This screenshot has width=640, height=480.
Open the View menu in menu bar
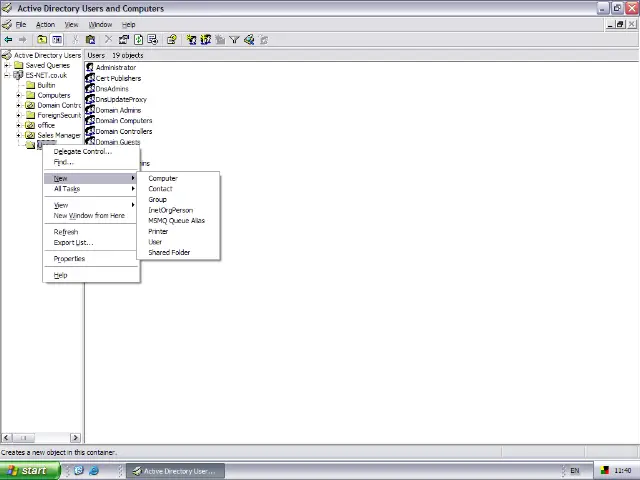tap(71, 24)
